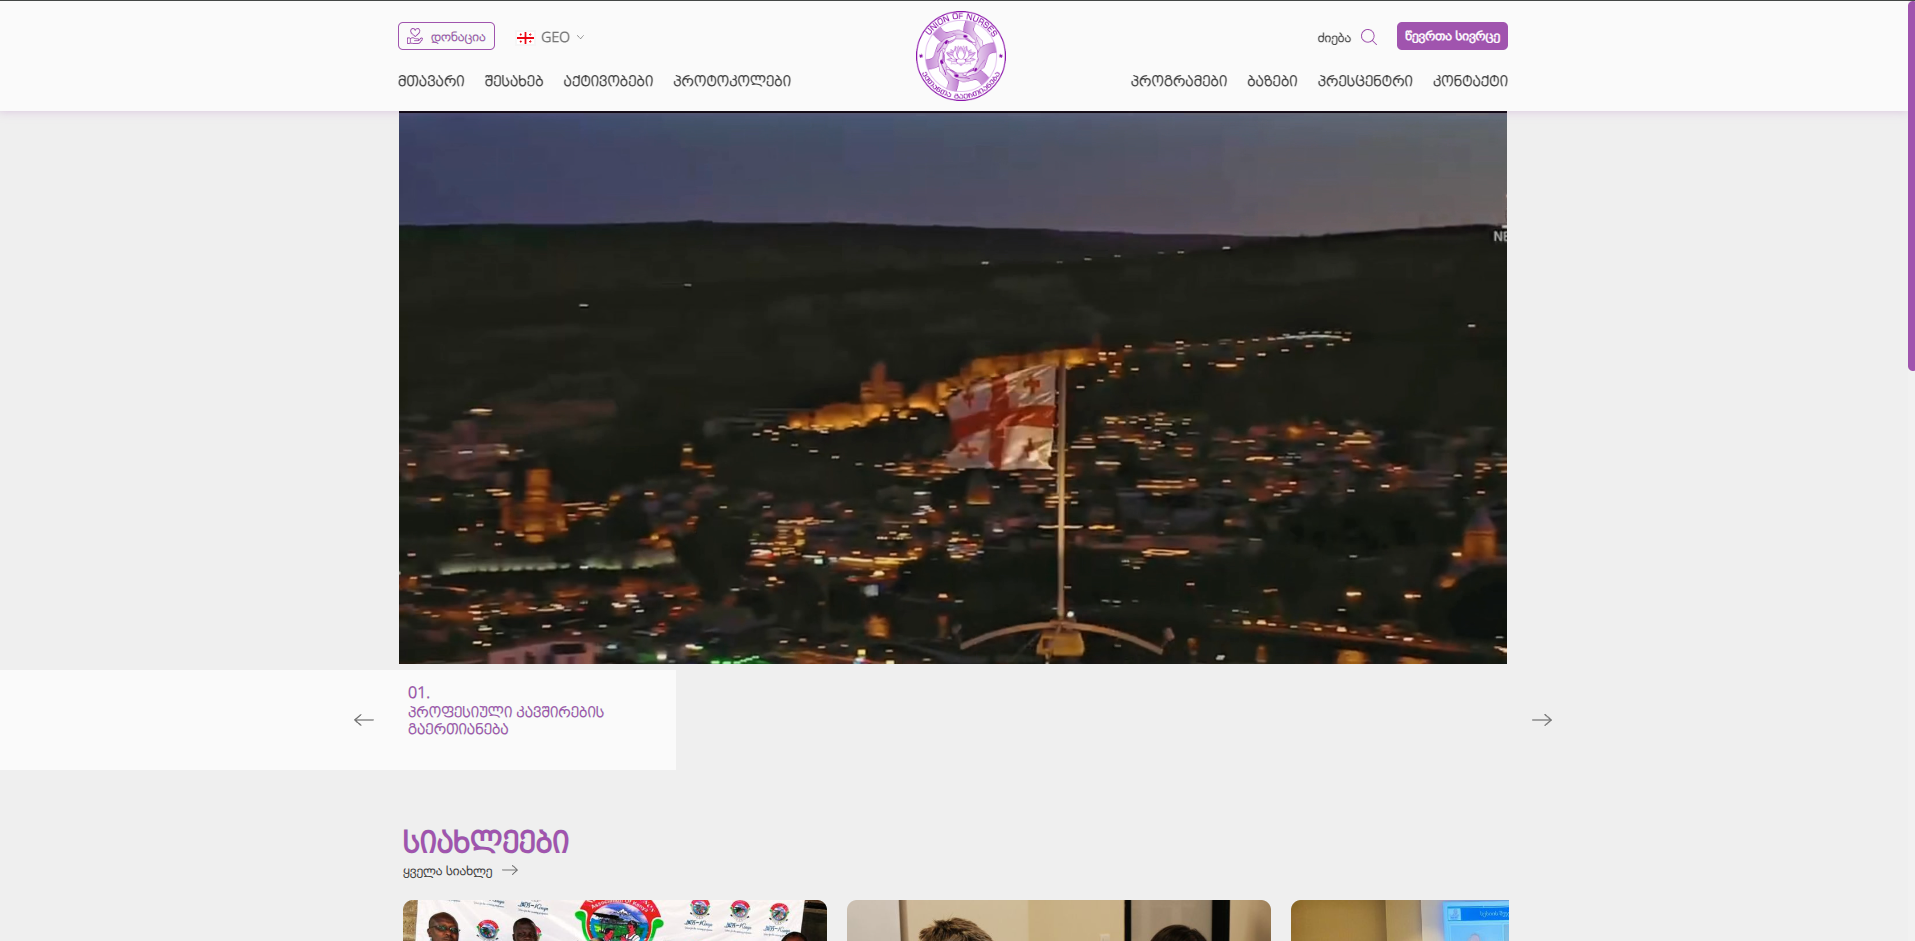Image resolution: width=1915 pixels, height=941 pixels.
Task: Go to previous slide with left arrow
Action: [x=364, y=720]
